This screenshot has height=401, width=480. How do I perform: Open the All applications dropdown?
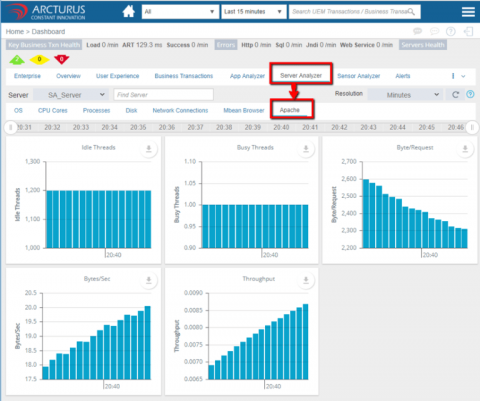click(180, 12)
